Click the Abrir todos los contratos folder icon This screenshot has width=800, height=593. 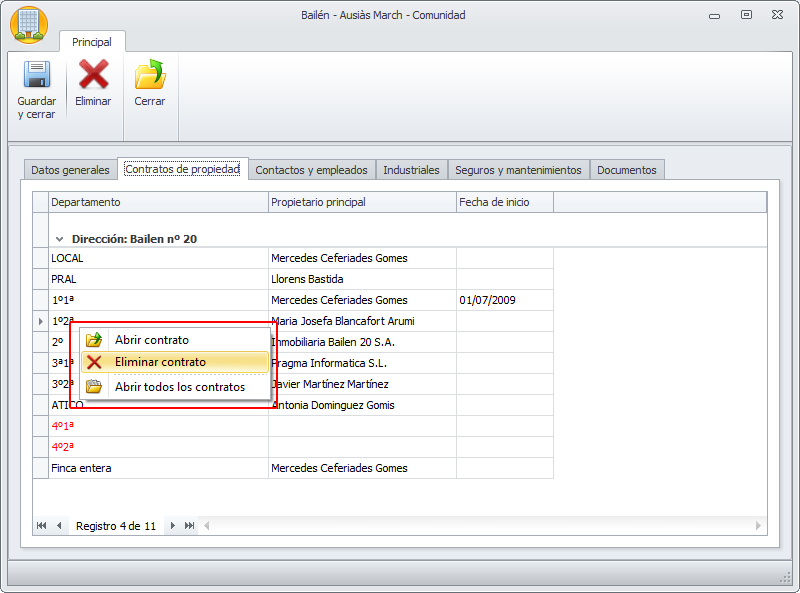click(94, 386)
